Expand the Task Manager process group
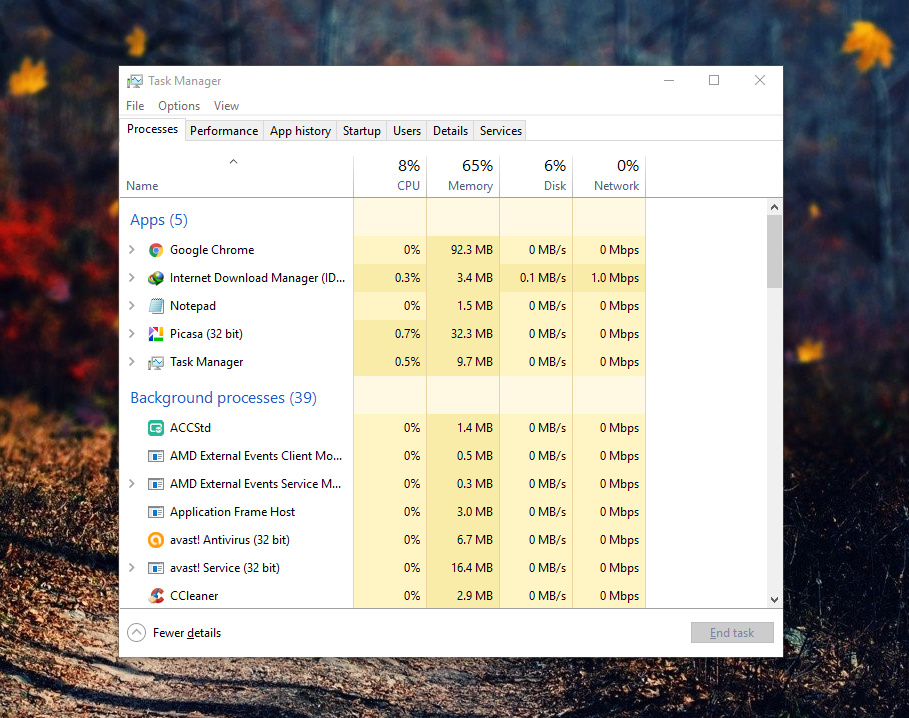 click(x=132, y=362)
